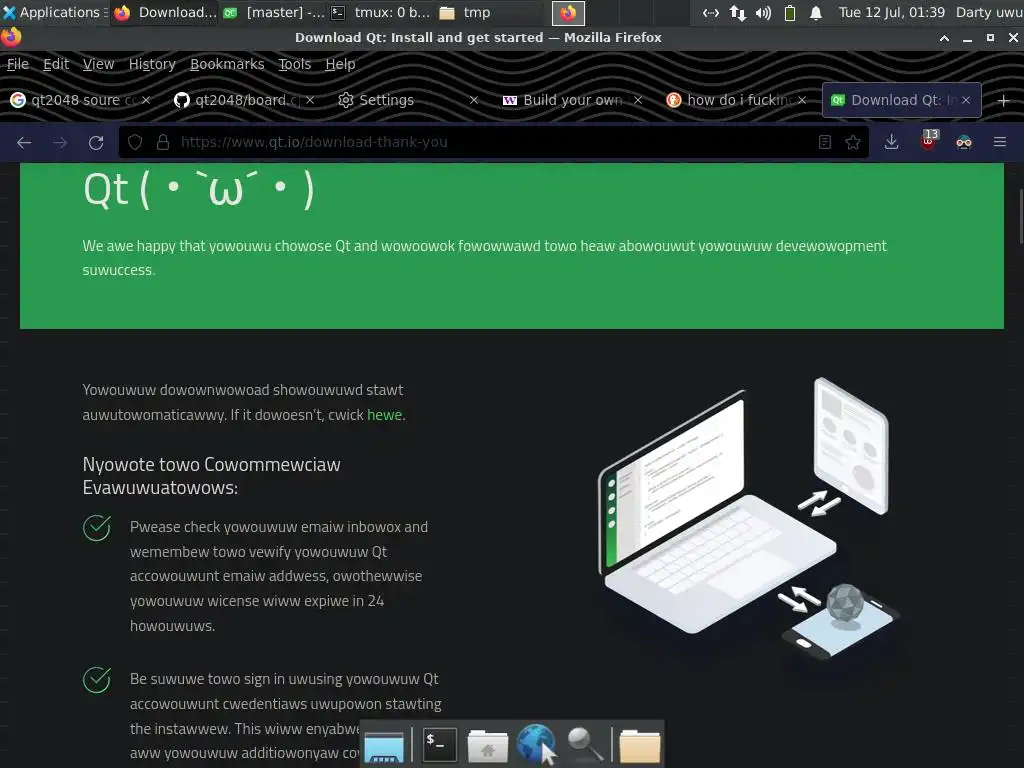Click the URL address bar field
The width and height of the screenshot is (1024, 768).
point(496,142)
